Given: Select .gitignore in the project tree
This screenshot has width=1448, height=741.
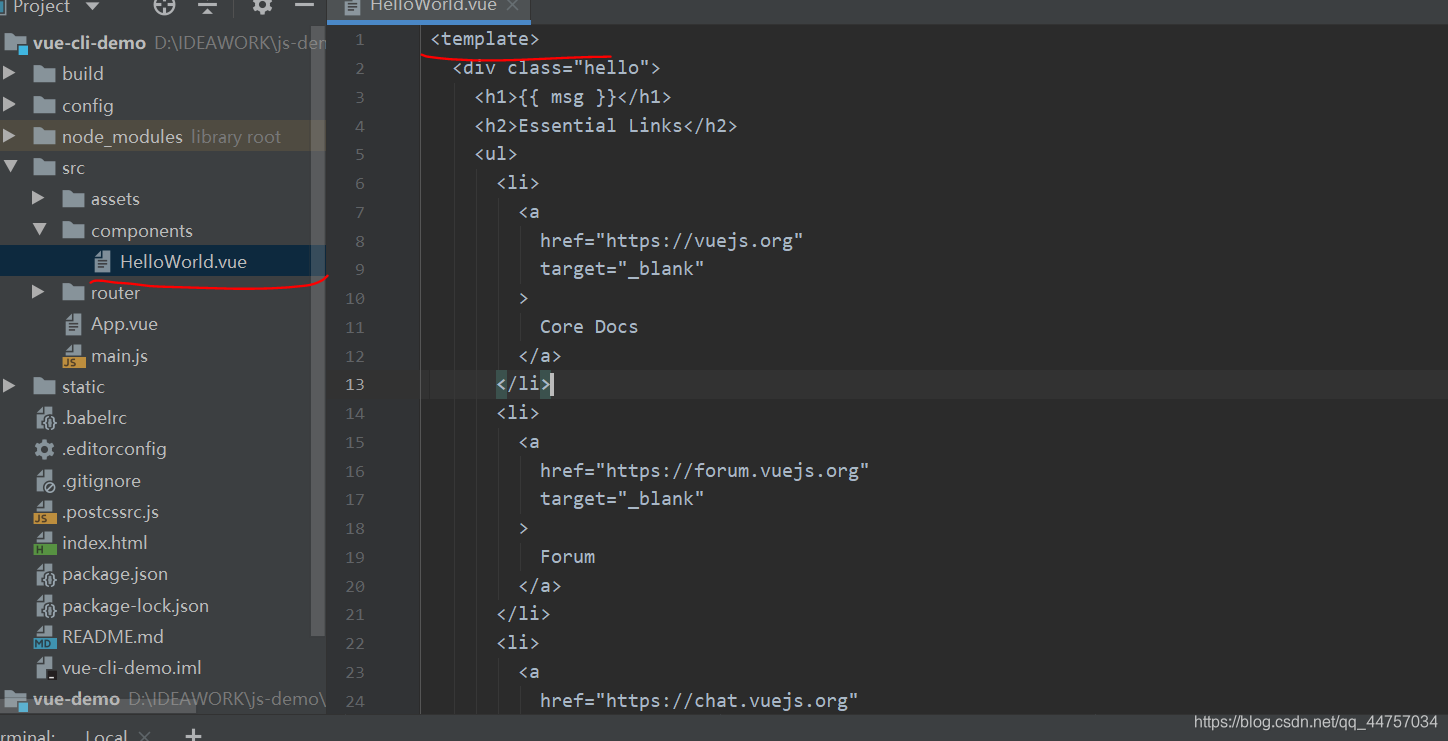Looking at the screenshot, I should [x=101, y=481].
